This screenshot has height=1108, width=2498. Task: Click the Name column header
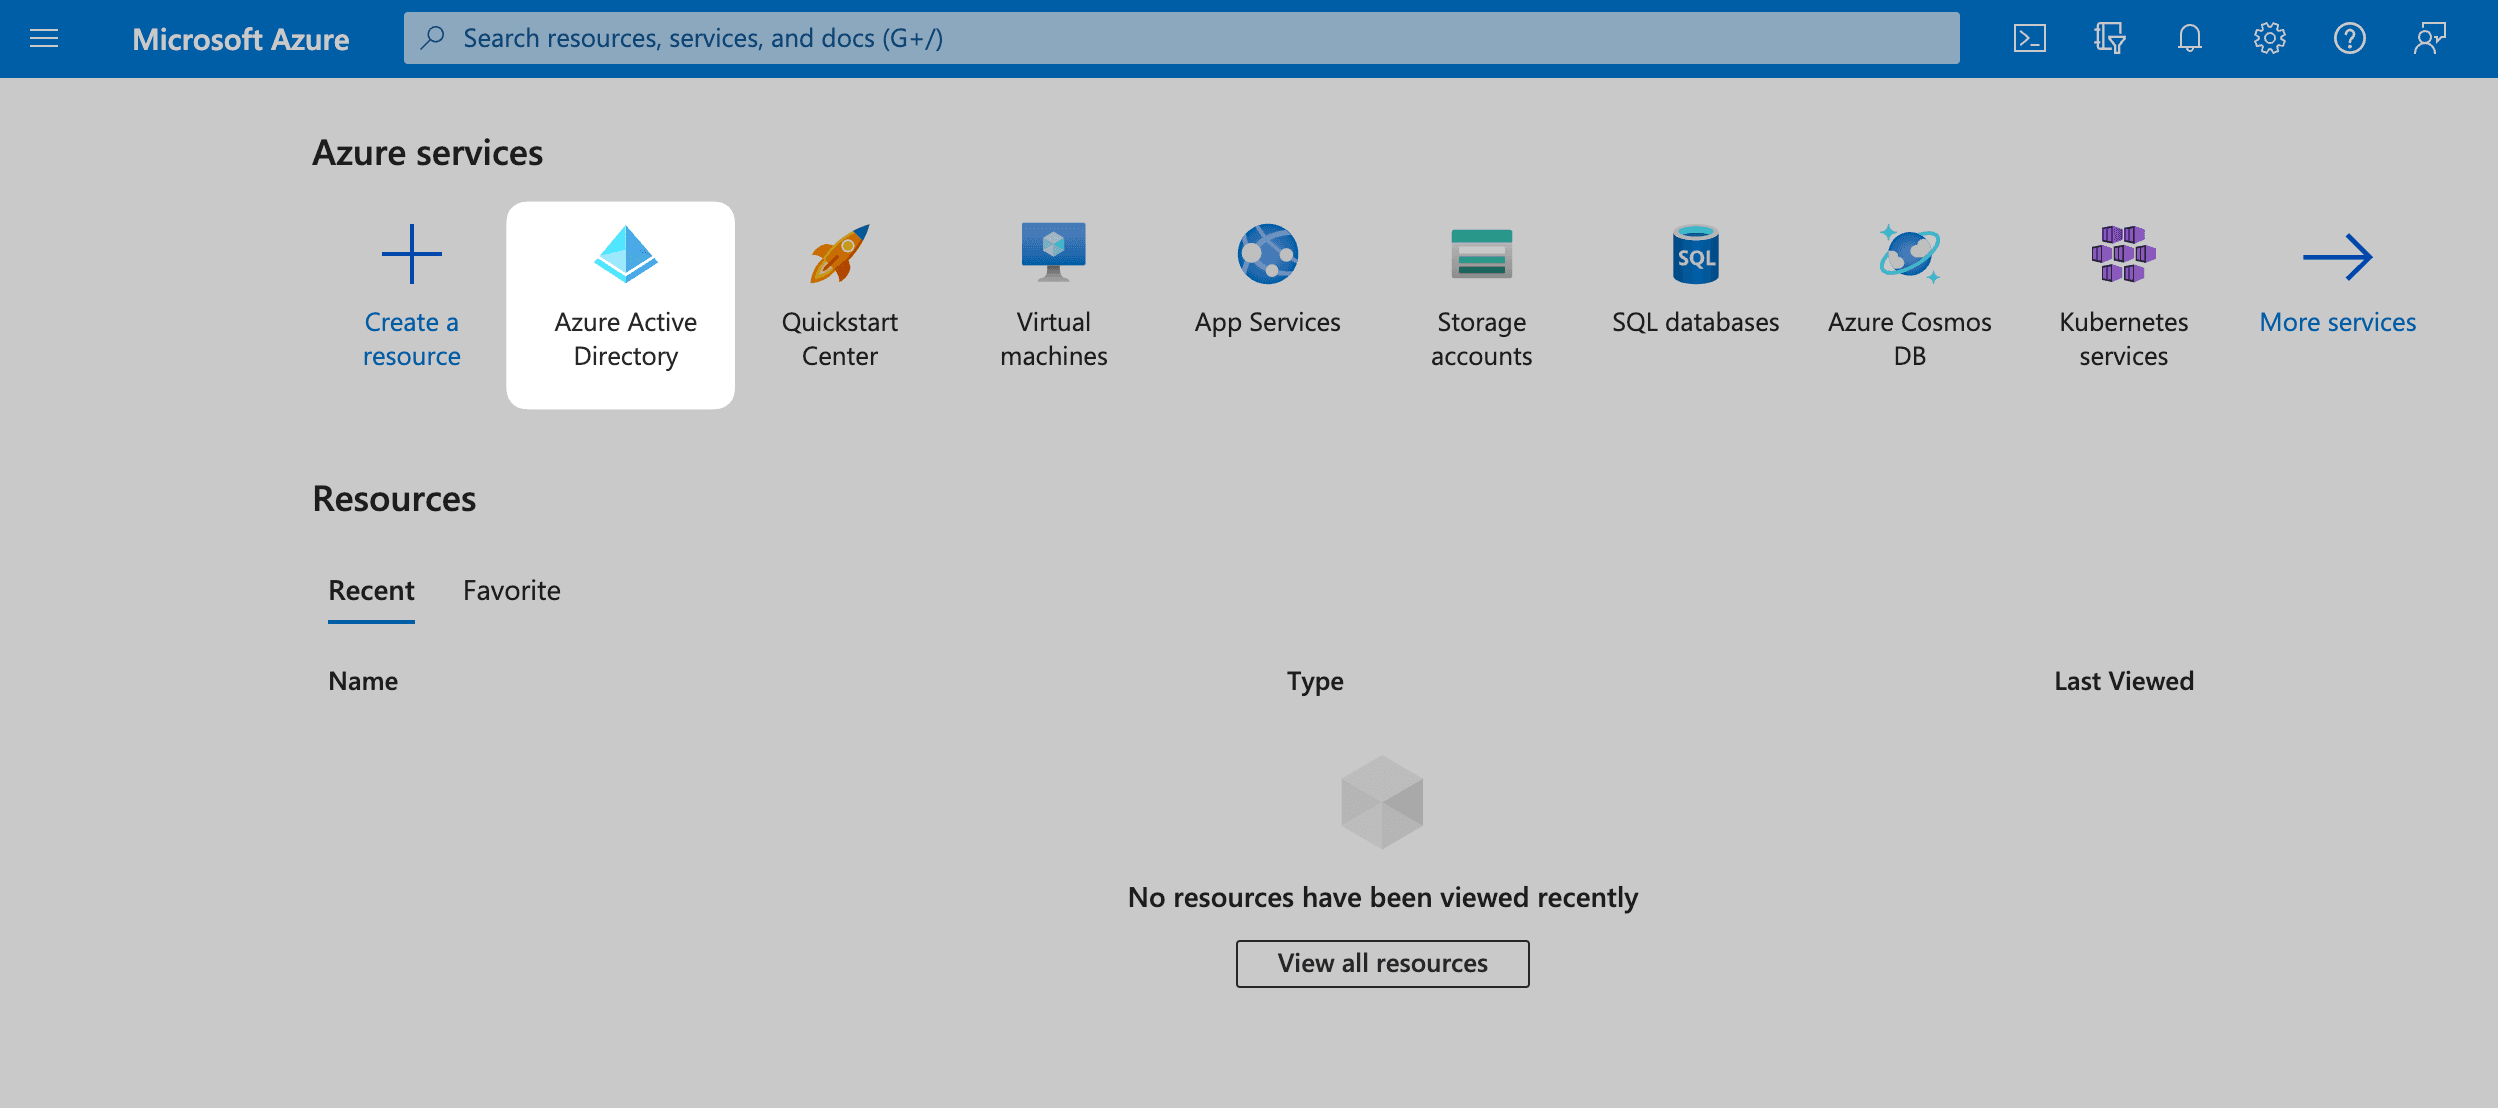click(363, 681)
